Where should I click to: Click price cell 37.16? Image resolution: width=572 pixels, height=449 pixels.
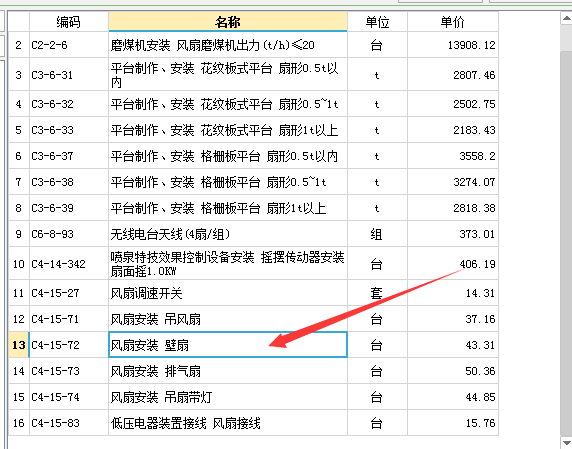click(453, 319)
